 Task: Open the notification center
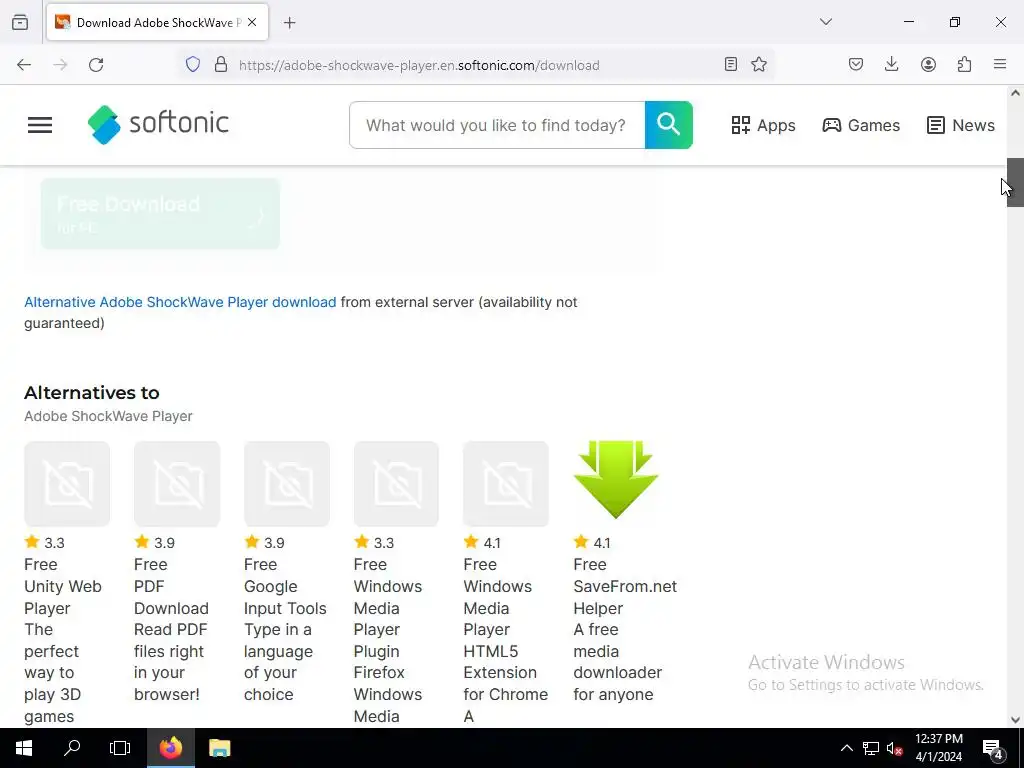coord(993,748)
